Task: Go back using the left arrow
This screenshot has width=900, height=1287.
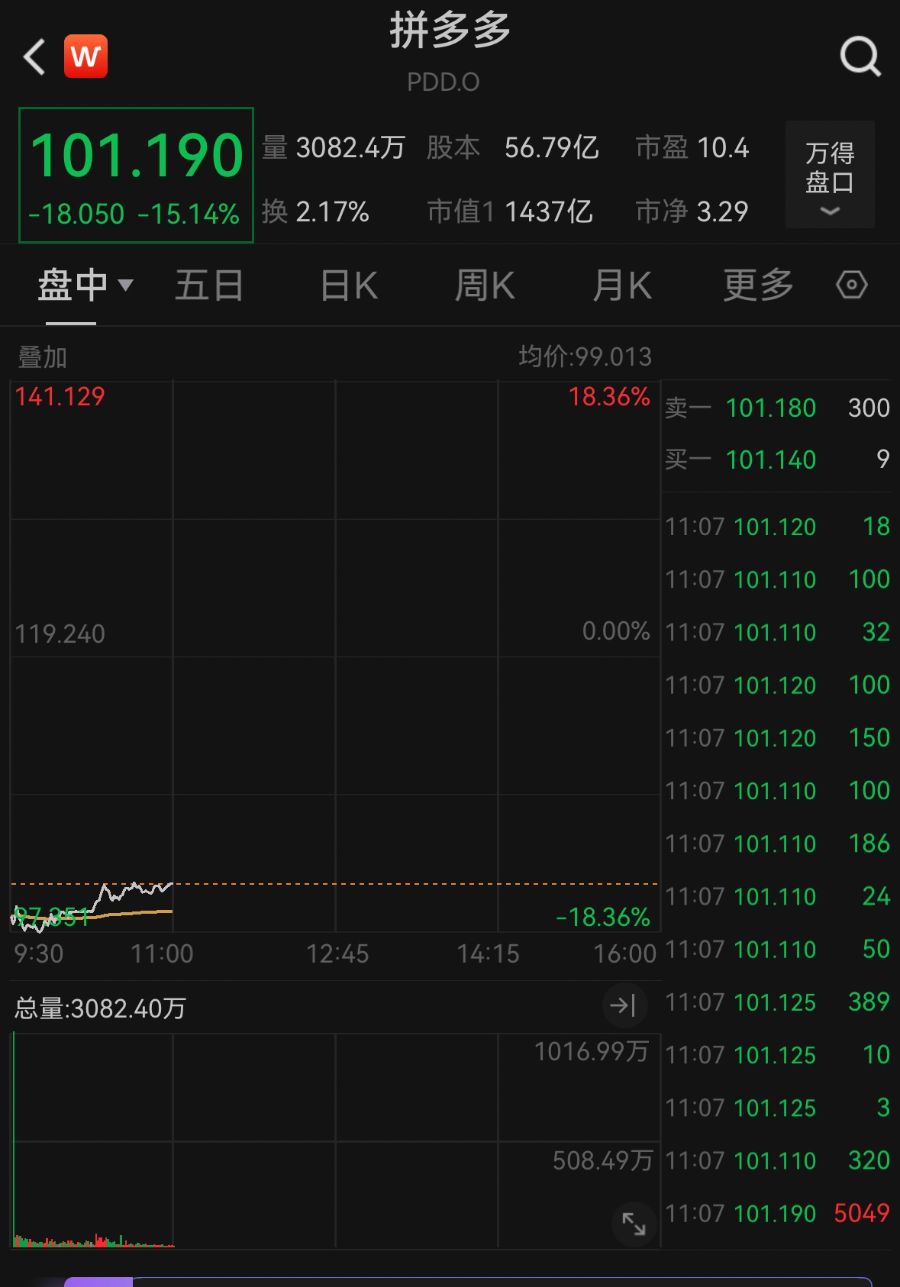Action: point(35,57)
